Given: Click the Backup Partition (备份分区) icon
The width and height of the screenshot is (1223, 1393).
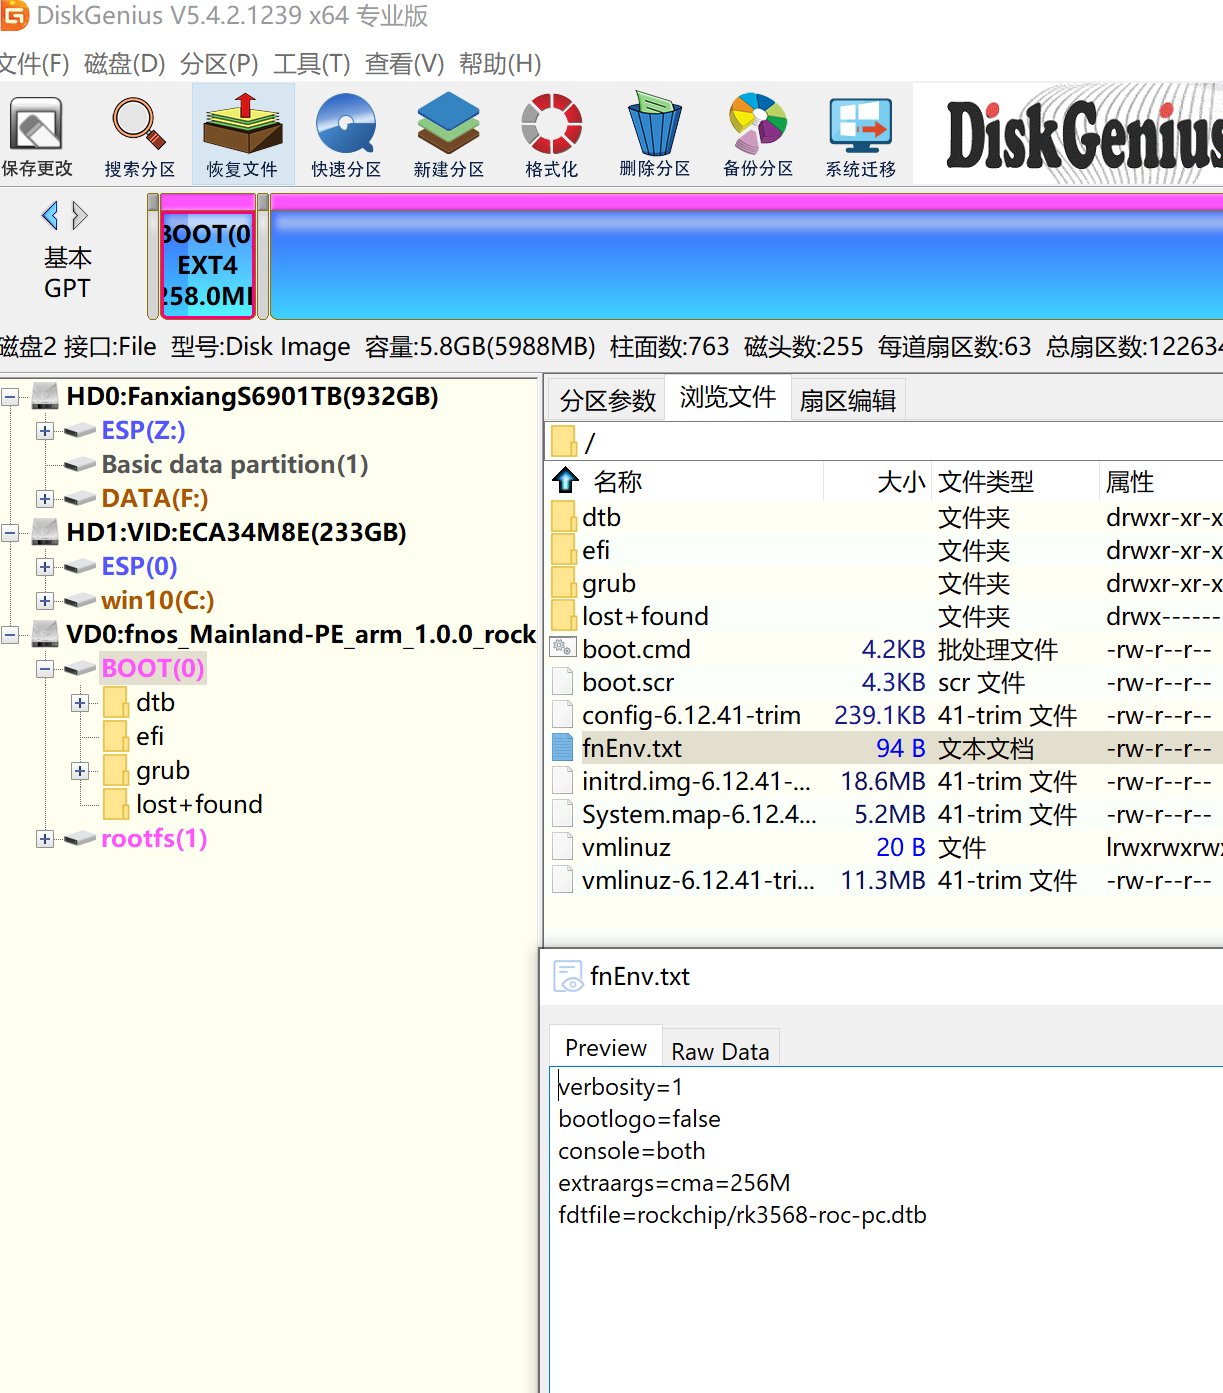Looking at the screenshot, I should click(758, 136).
